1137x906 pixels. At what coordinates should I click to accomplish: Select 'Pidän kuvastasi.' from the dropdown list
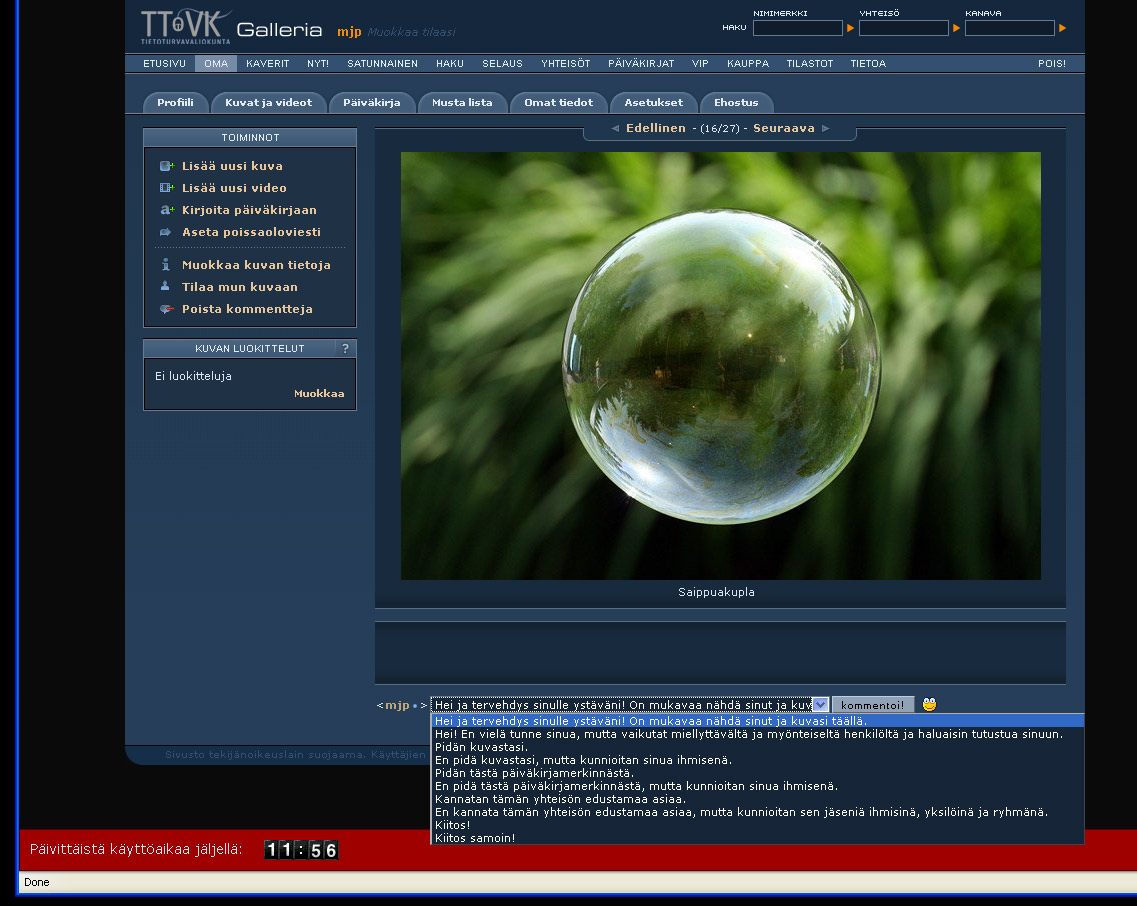[x=481, y=747]
